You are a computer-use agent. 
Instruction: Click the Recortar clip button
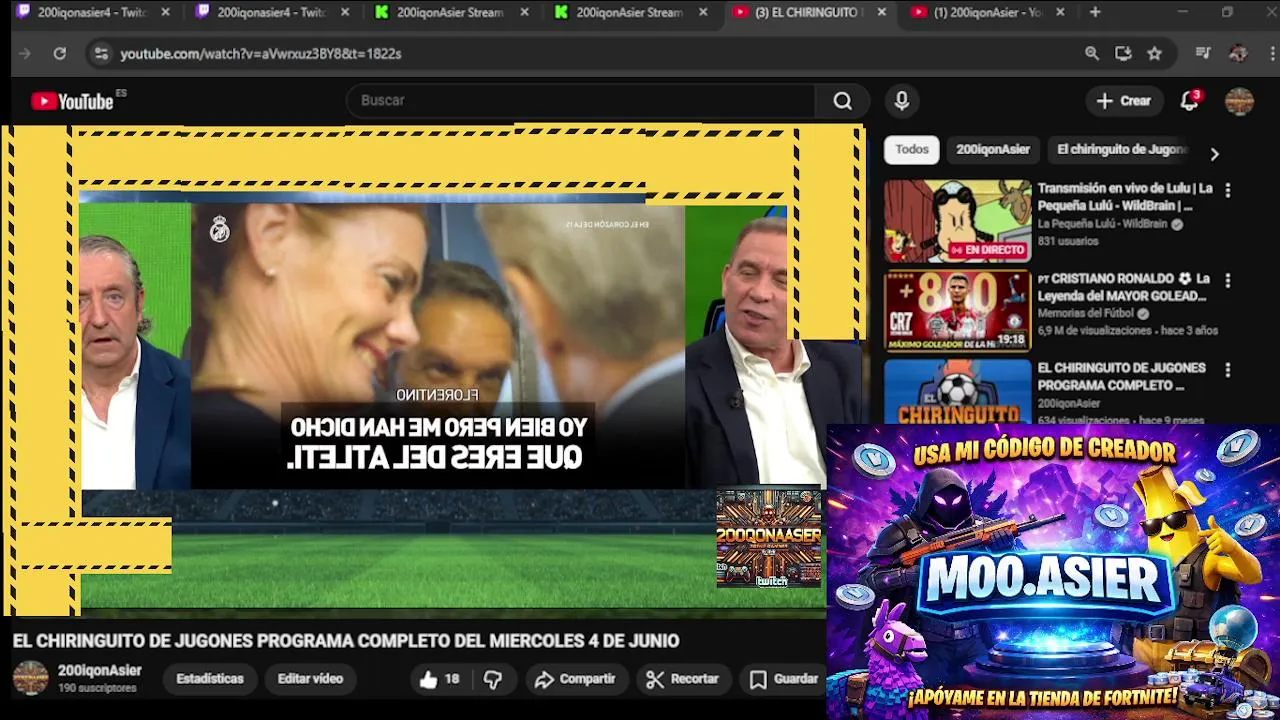pos(683,679)
